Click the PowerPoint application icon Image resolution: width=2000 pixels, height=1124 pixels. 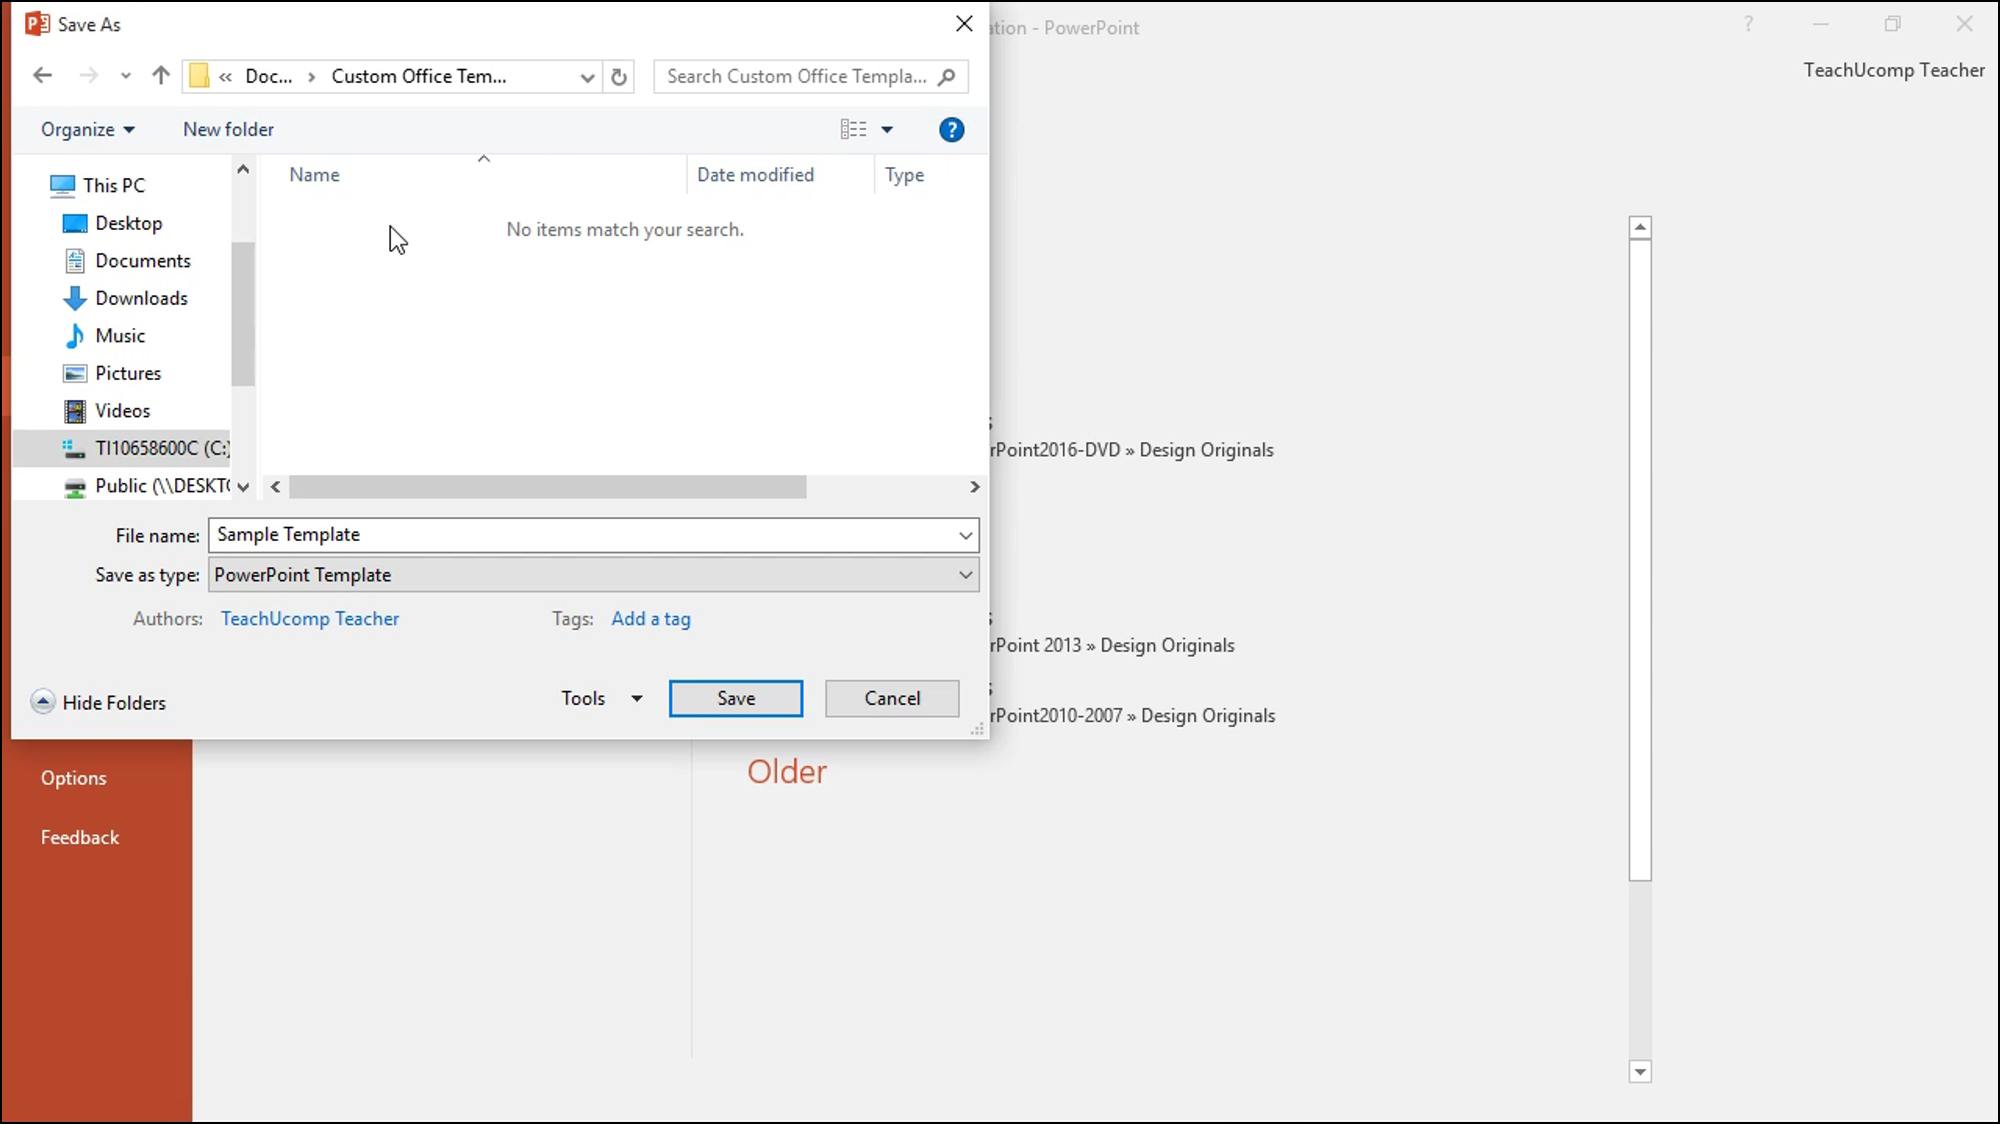[37, 23]
